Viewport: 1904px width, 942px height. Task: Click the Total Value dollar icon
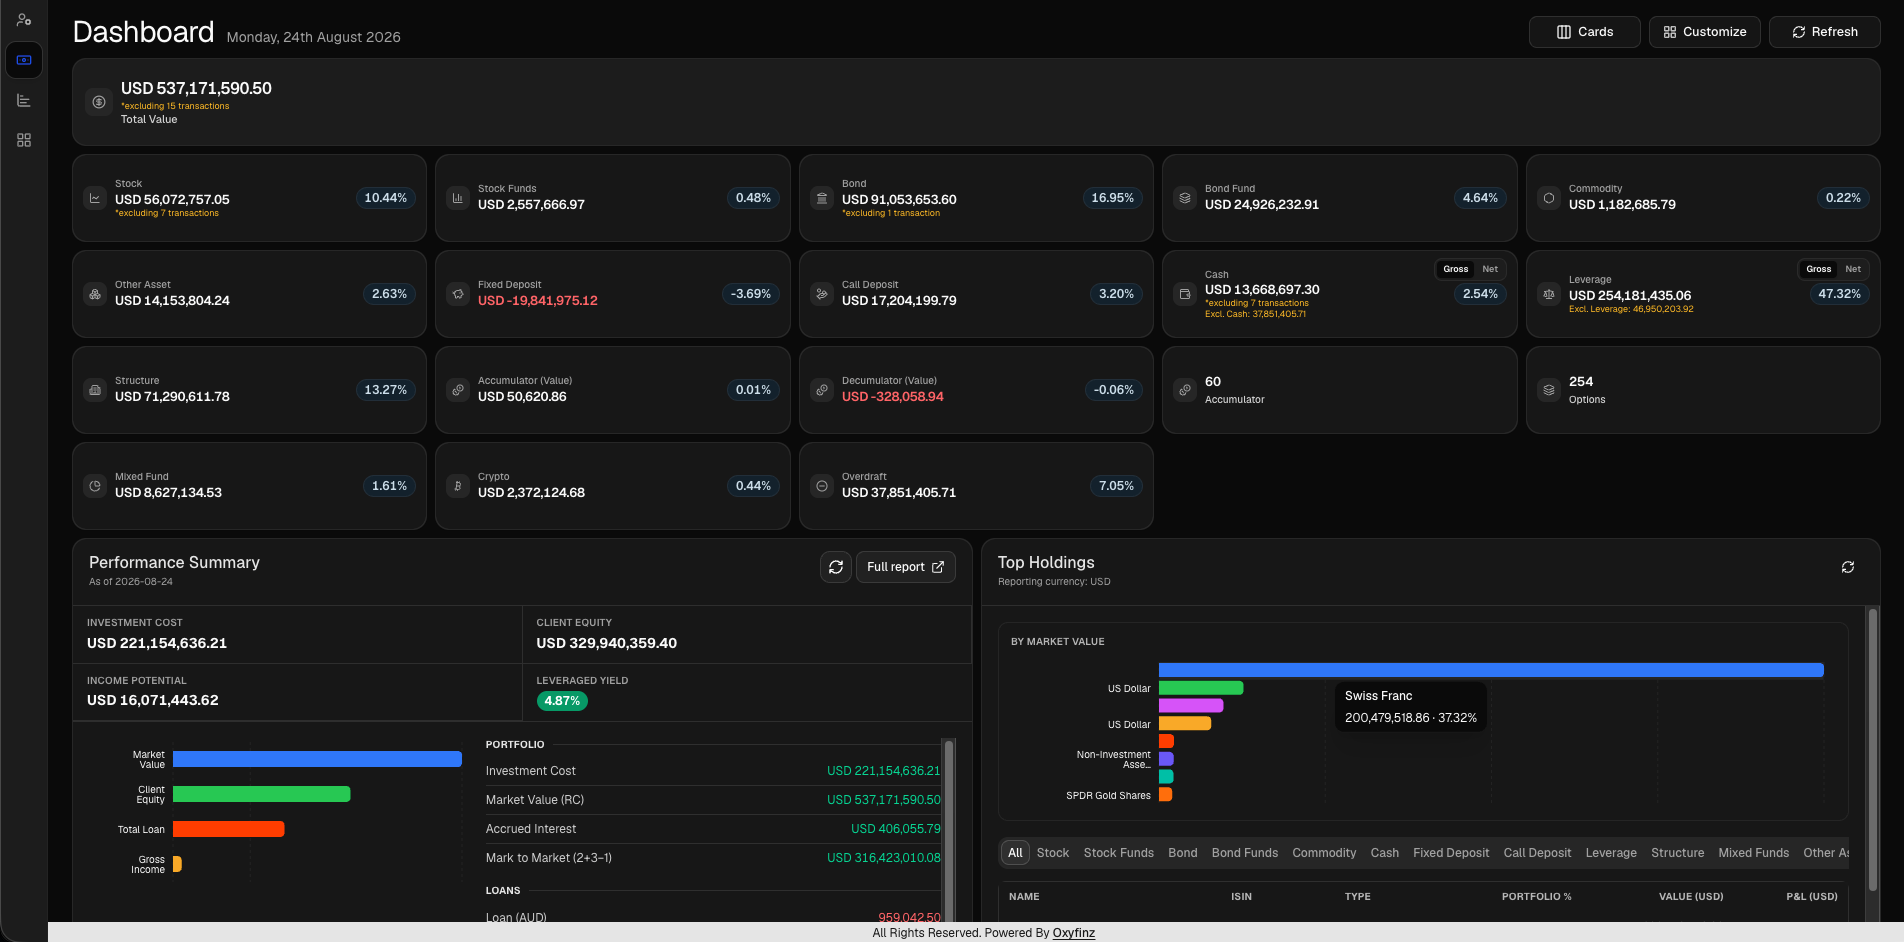[98, 102]
